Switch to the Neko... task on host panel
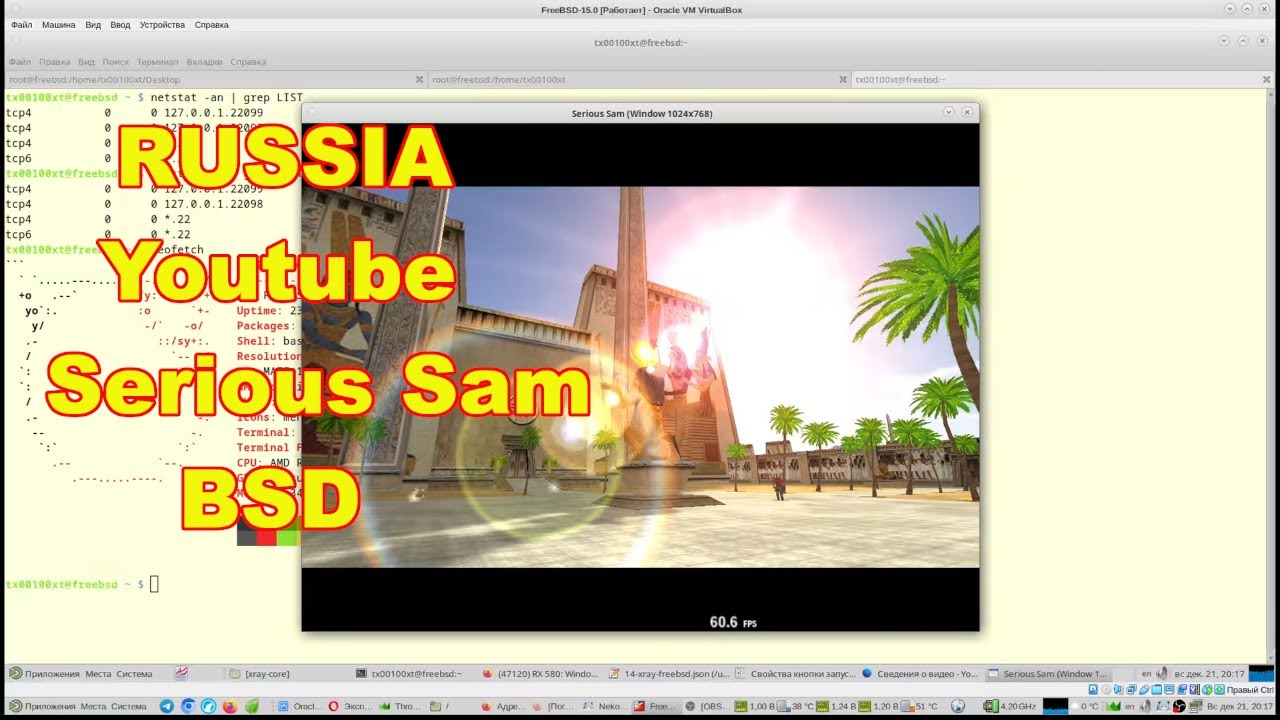The width and height of the screenshot is (1280, 720). tap(605, 706)
